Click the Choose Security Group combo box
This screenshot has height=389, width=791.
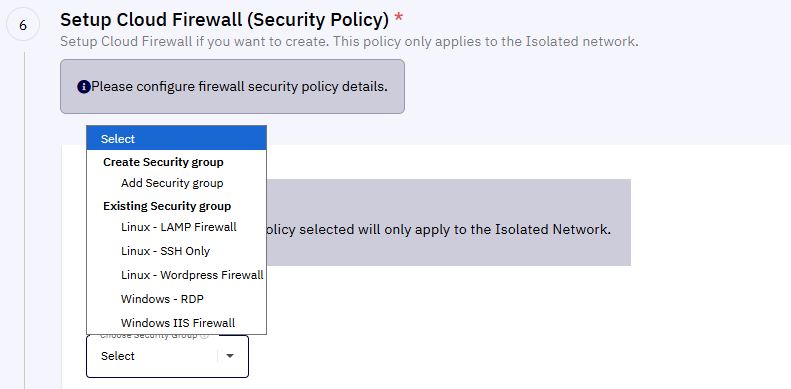pos(167,356)
